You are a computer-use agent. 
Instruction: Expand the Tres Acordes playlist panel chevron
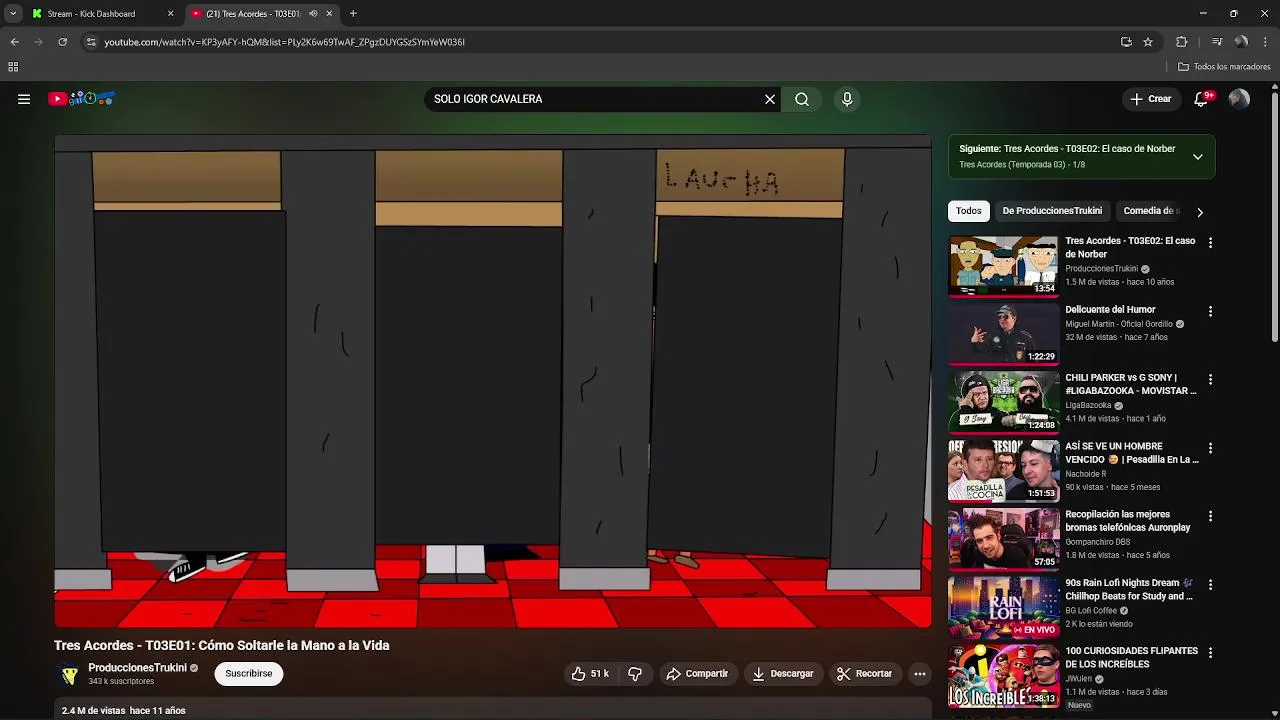tap(1198, 157)
